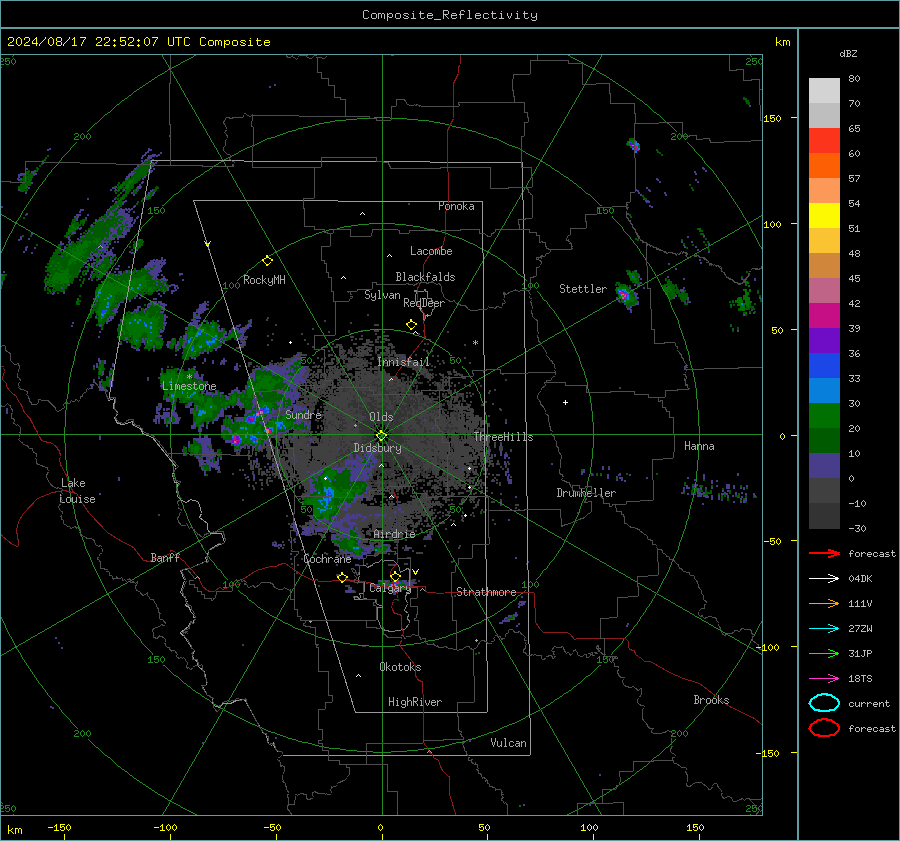Click the current legend label text
This screenshot has width=900, height=841.
click(869, 703)
